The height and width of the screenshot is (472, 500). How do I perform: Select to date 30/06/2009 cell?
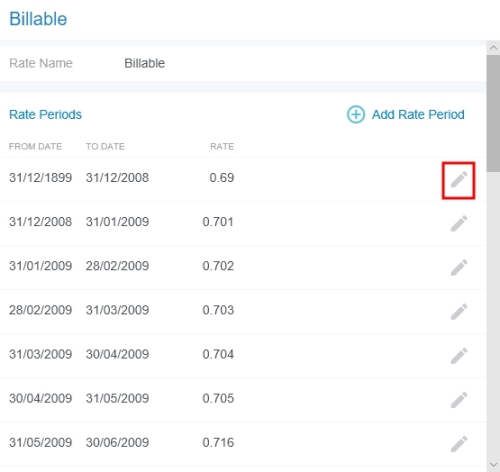click(117, 443)
